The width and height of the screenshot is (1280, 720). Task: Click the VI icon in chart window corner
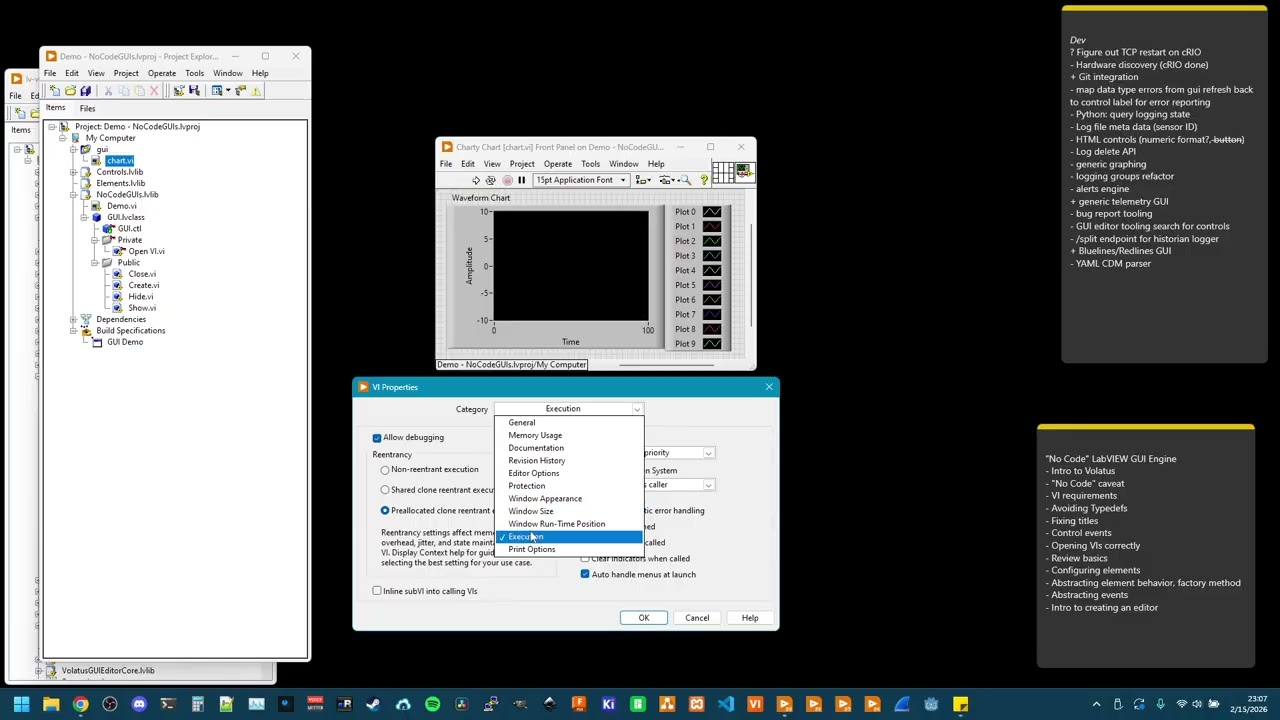(744, 173)
